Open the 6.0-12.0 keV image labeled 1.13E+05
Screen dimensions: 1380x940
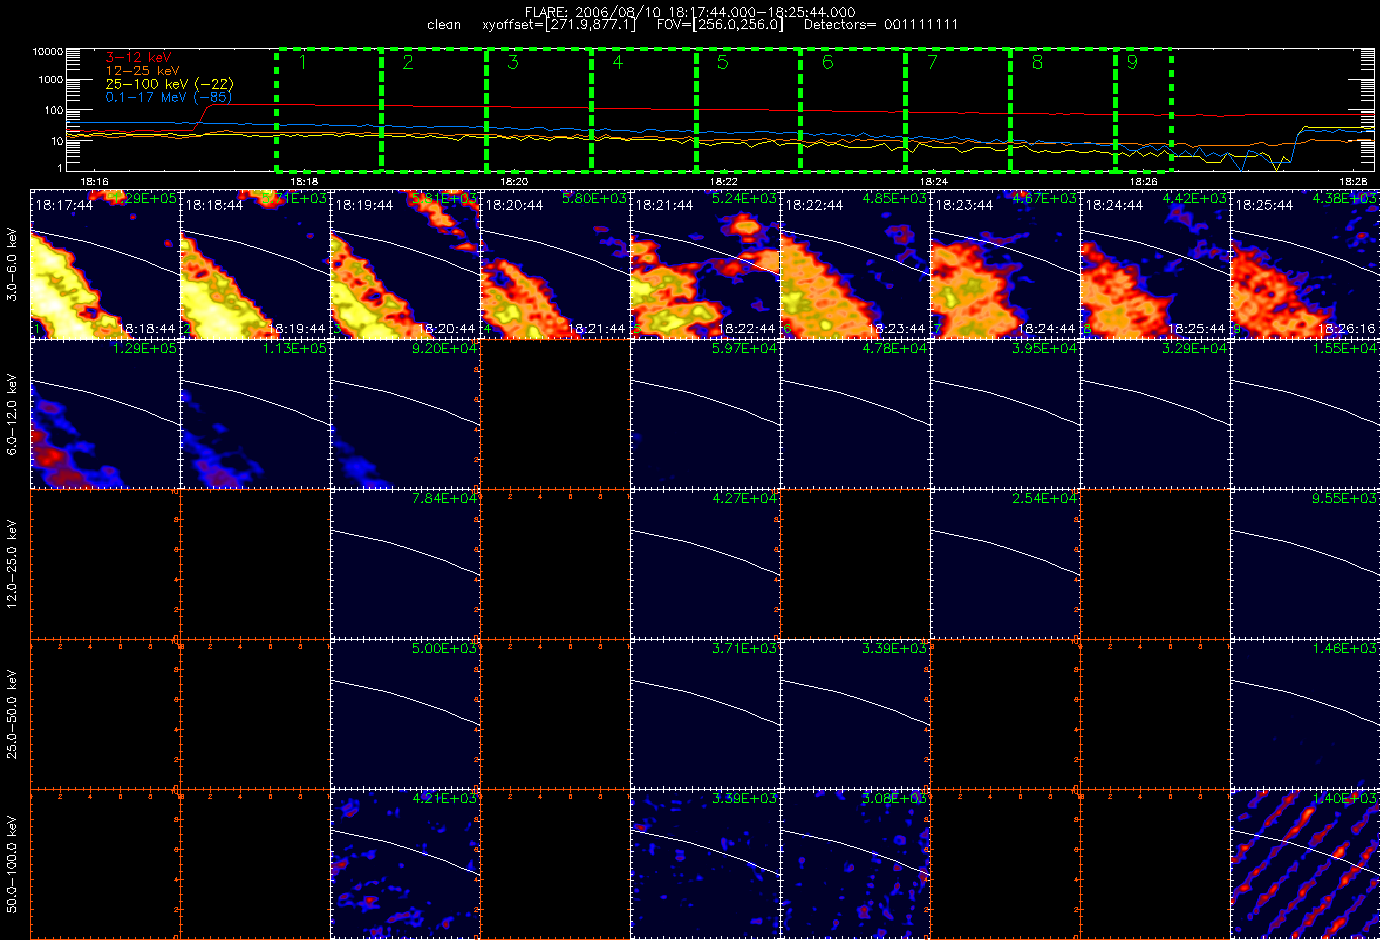[255, 414]
